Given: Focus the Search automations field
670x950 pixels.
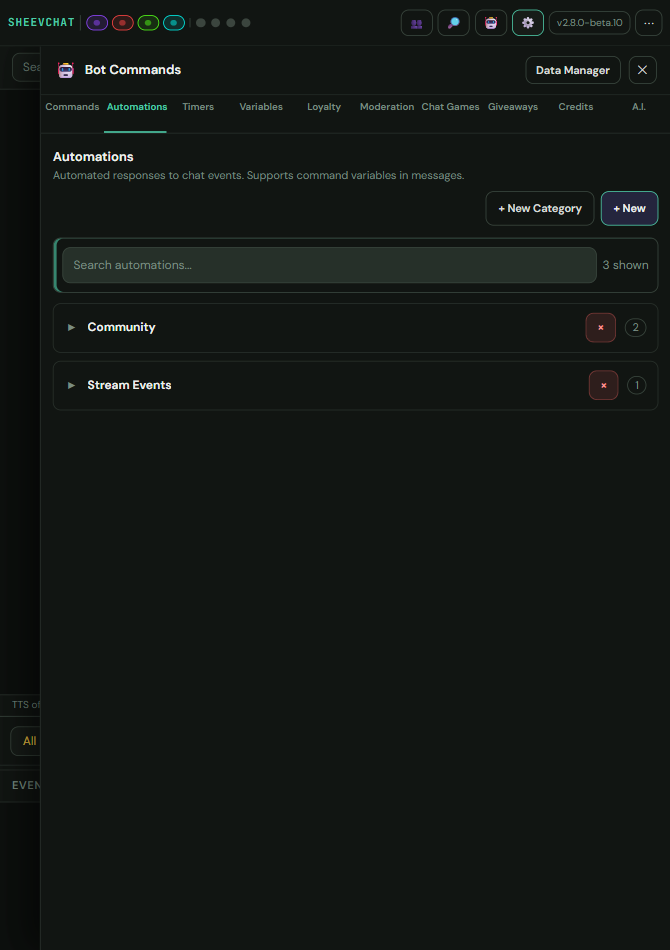Looking at the screenshot, I should point(330,265).
